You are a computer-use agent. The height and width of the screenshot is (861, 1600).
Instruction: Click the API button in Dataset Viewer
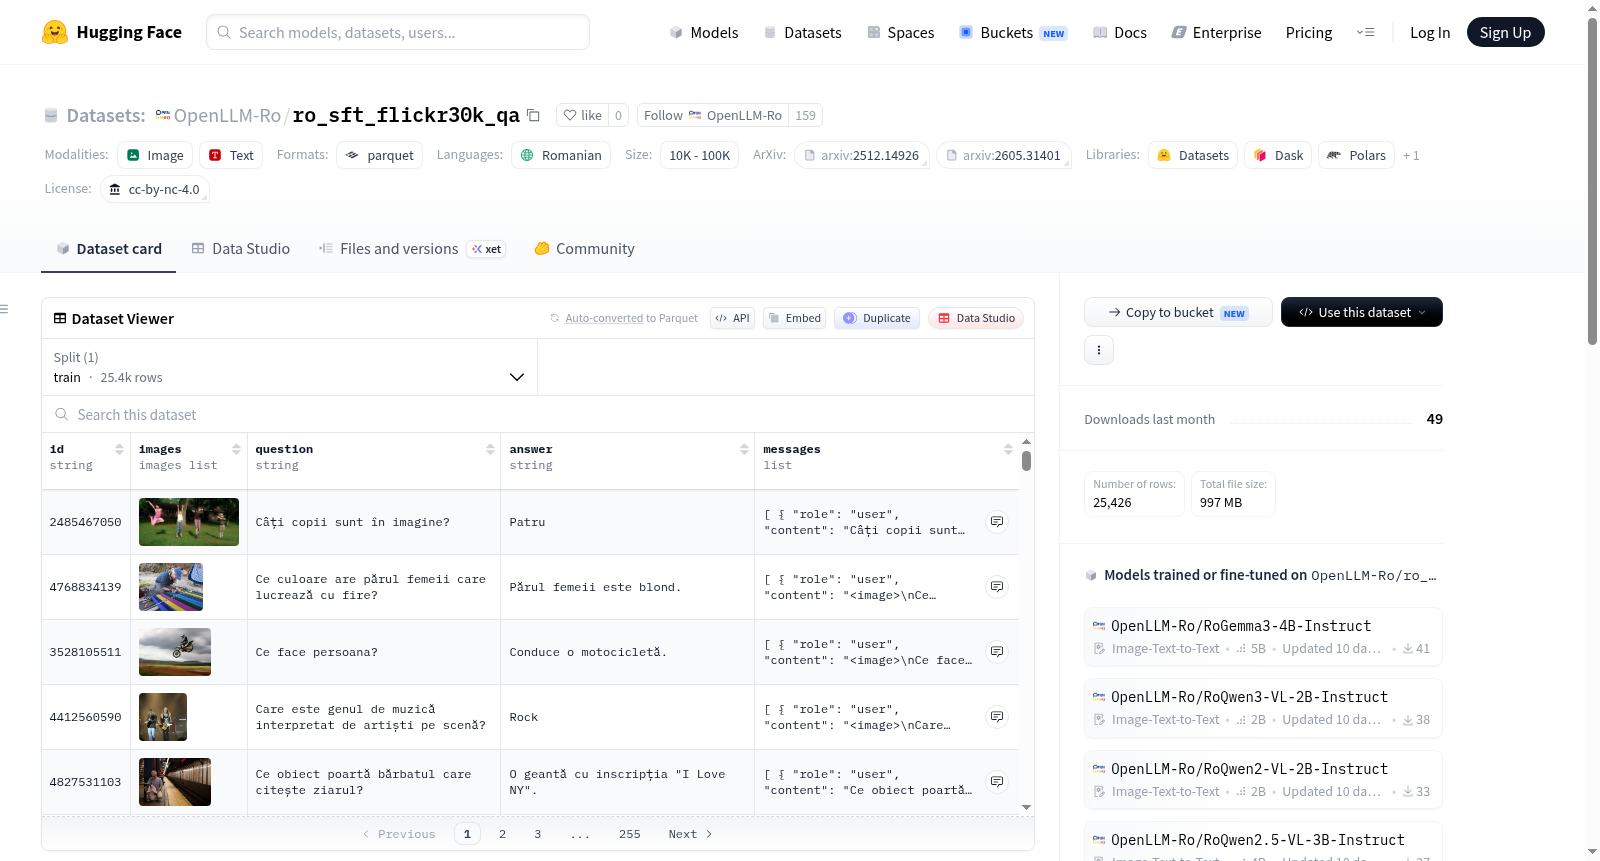(732, 318)
